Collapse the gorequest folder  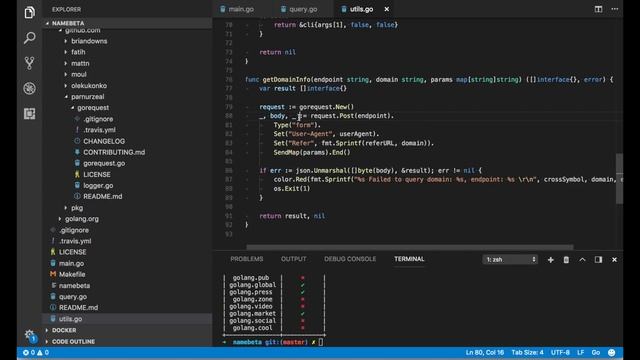click(x=93, y=108)
